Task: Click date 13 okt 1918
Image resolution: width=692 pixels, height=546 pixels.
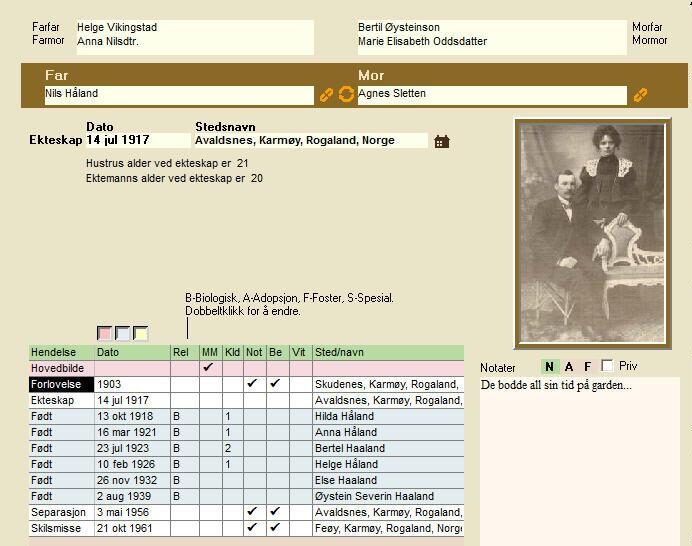Action: pyautogui.click(x=125, y=416)
